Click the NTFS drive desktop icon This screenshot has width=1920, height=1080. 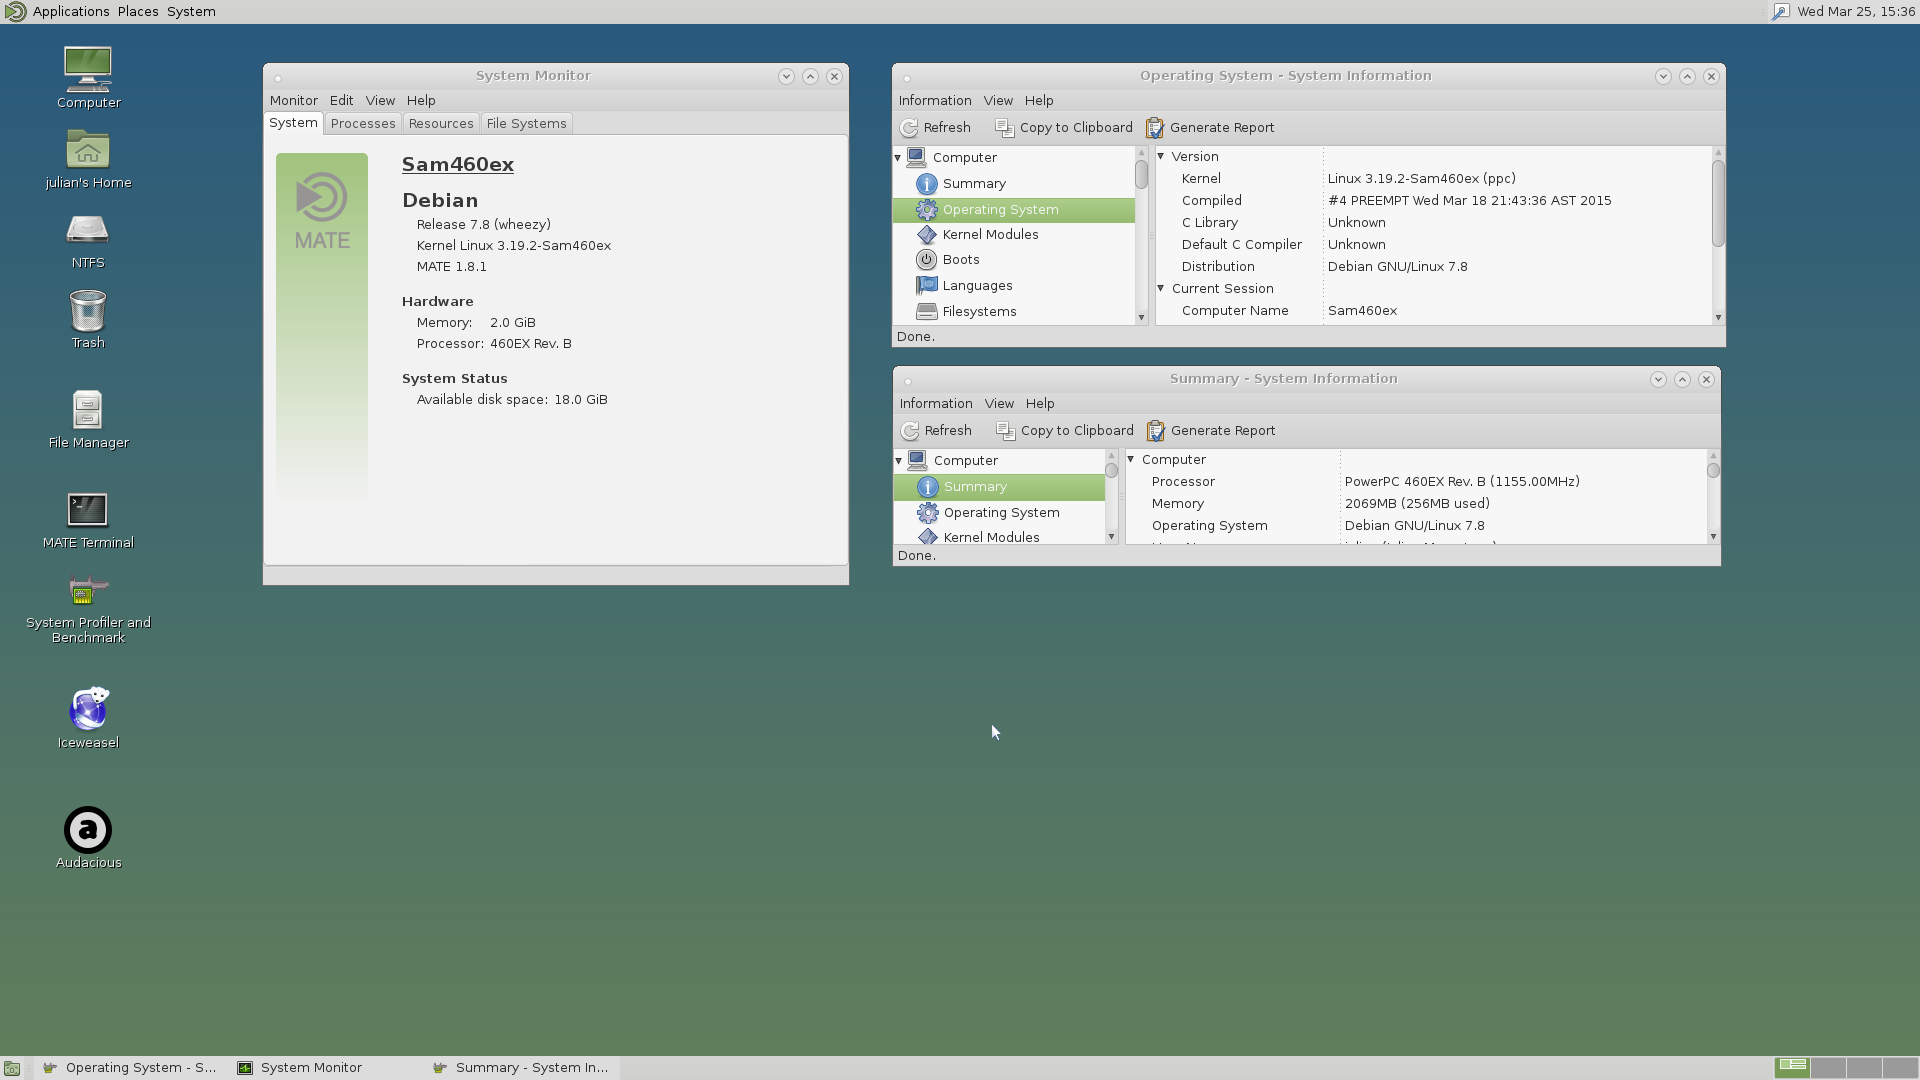pos(88,230)
